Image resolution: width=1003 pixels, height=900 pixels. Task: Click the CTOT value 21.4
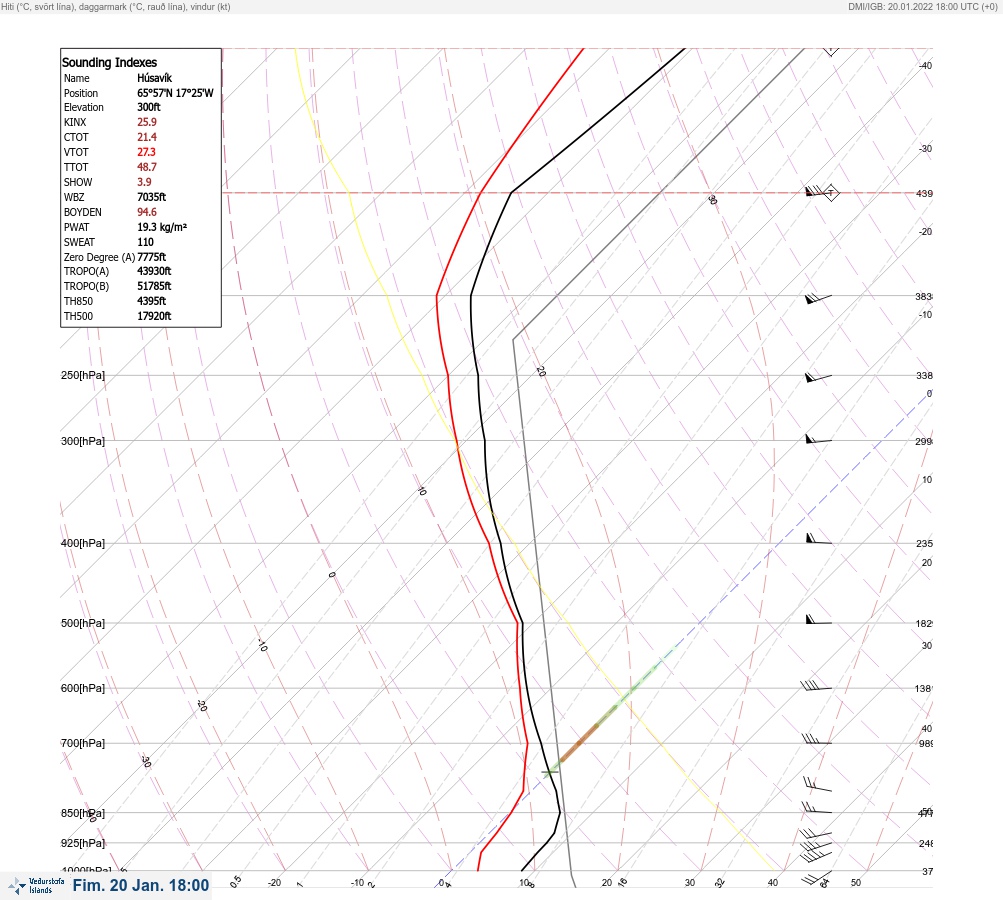(x=146, y=137)
